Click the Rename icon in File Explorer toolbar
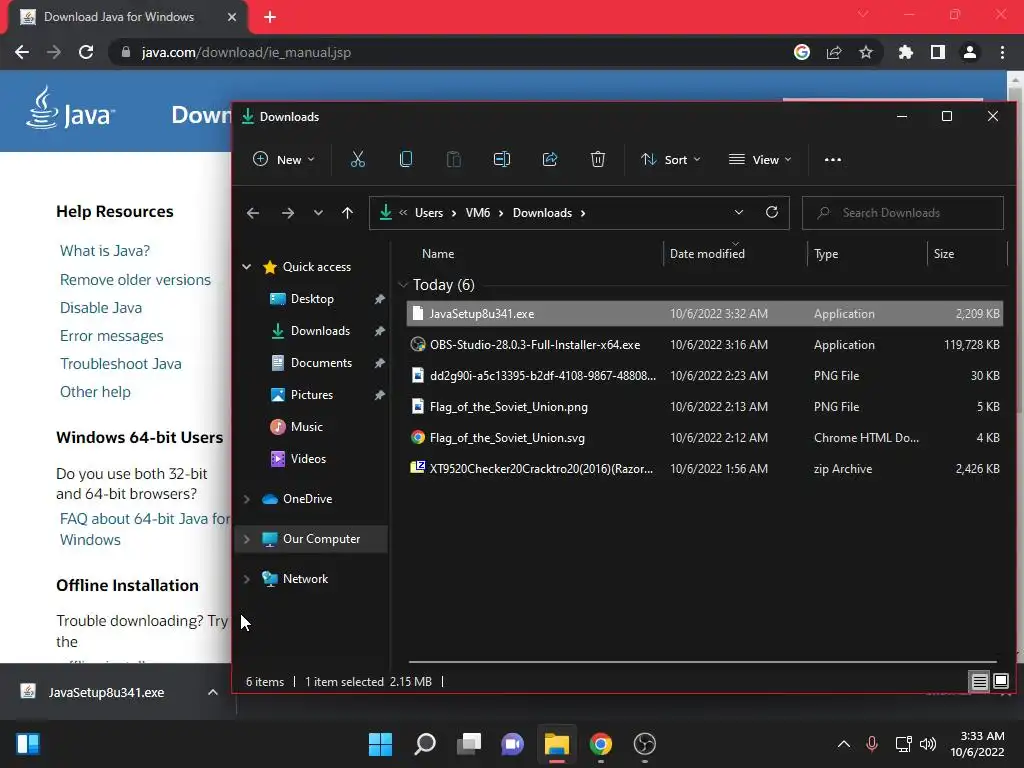This screenshot has height=768, width=1024. (x=502, y=159)
